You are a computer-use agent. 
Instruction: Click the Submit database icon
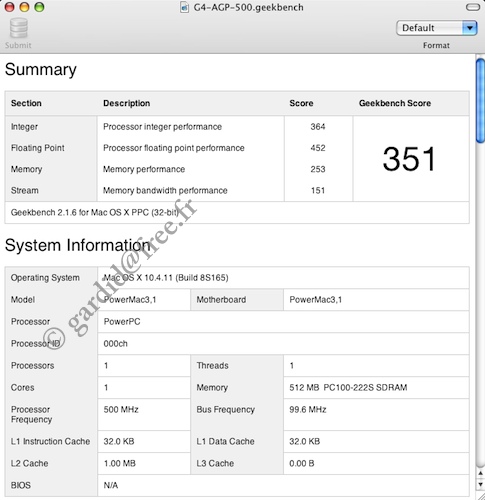(x=19, y=28)
